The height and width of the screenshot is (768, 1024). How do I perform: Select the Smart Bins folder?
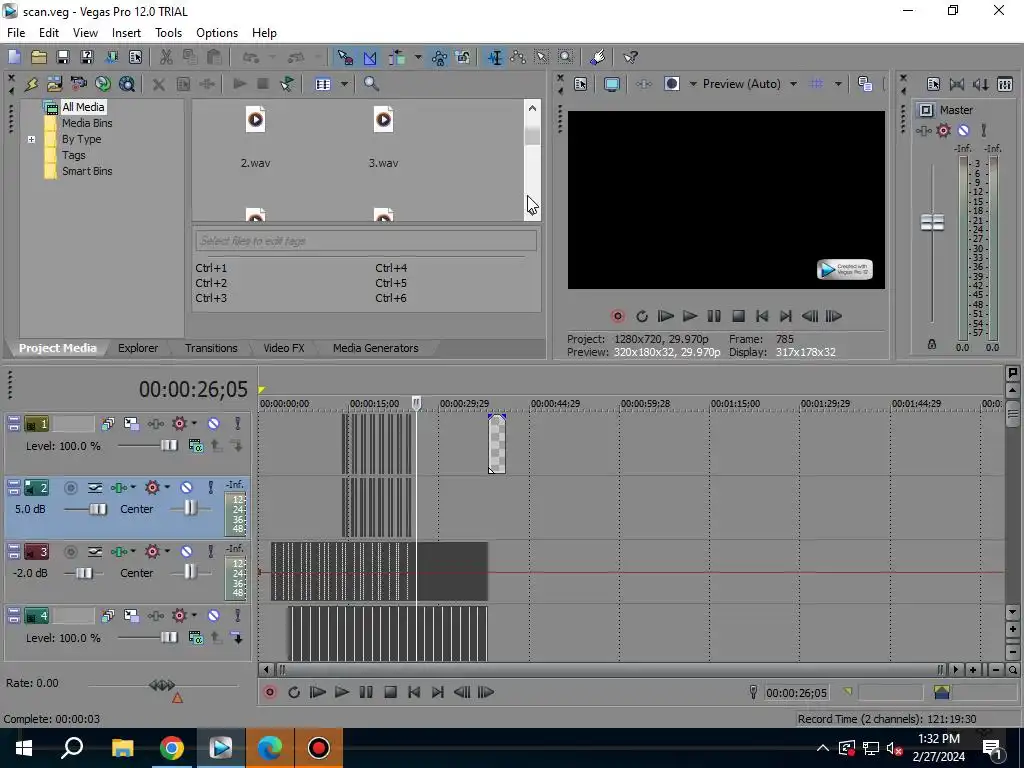[x=87, y=171]
